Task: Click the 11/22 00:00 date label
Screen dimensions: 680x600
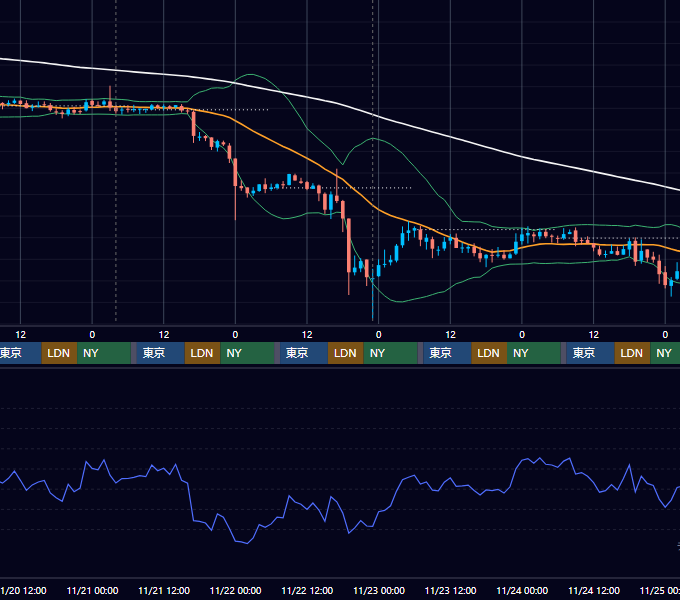Action: point(235,590)
